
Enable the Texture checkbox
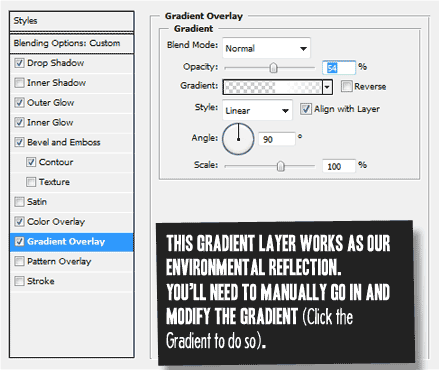(x=31, y=182)
